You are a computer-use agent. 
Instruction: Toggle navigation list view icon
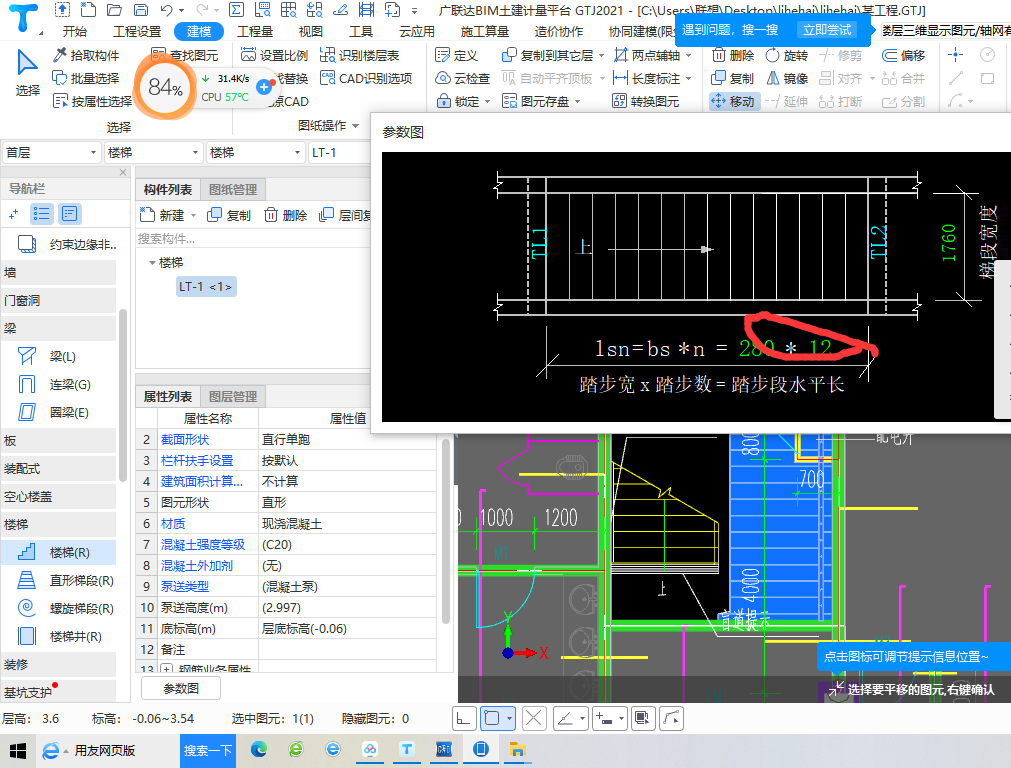(42, 214)
